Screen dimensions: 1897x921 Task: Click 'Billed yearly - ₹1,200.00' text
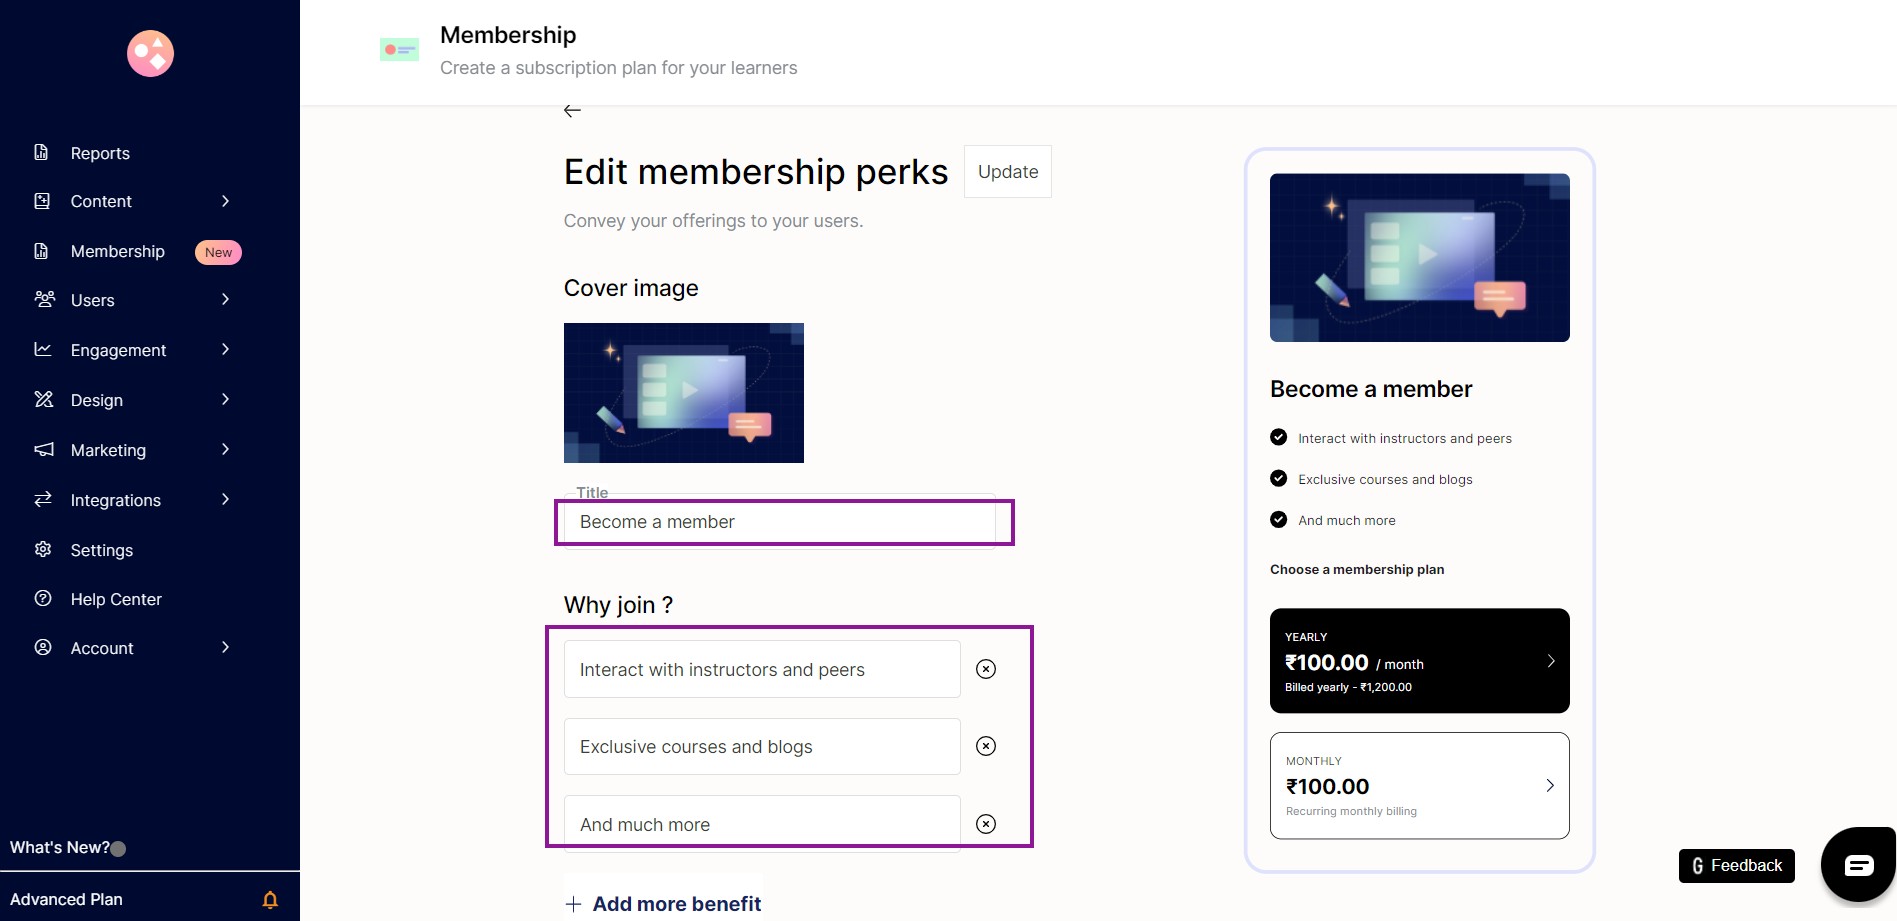[x=1348, y=687]
